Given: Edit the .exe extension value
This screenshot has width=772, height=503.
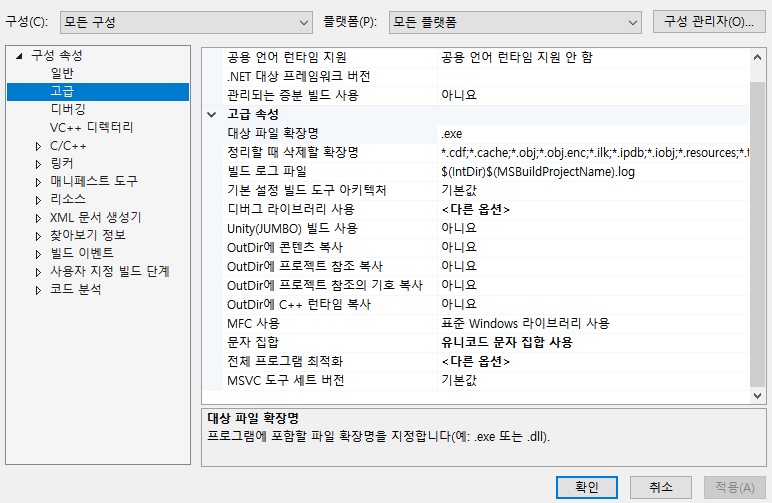Looking at the screenshot, I should [593, 133].
